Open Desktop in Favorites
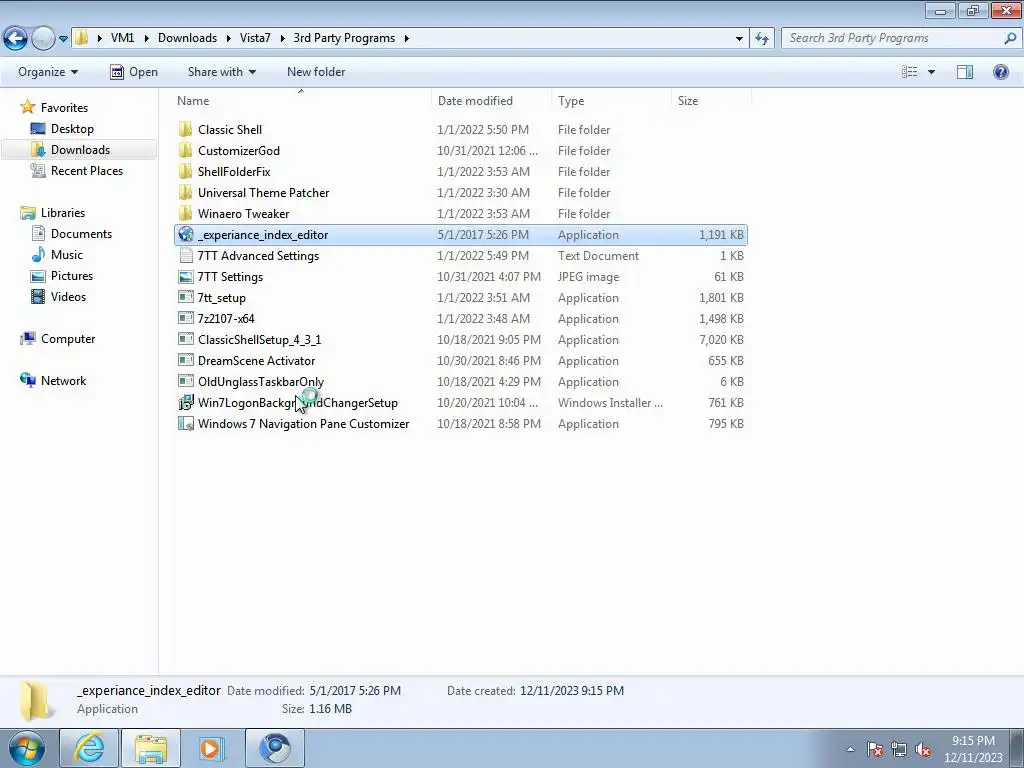 [x=72, y=129]
